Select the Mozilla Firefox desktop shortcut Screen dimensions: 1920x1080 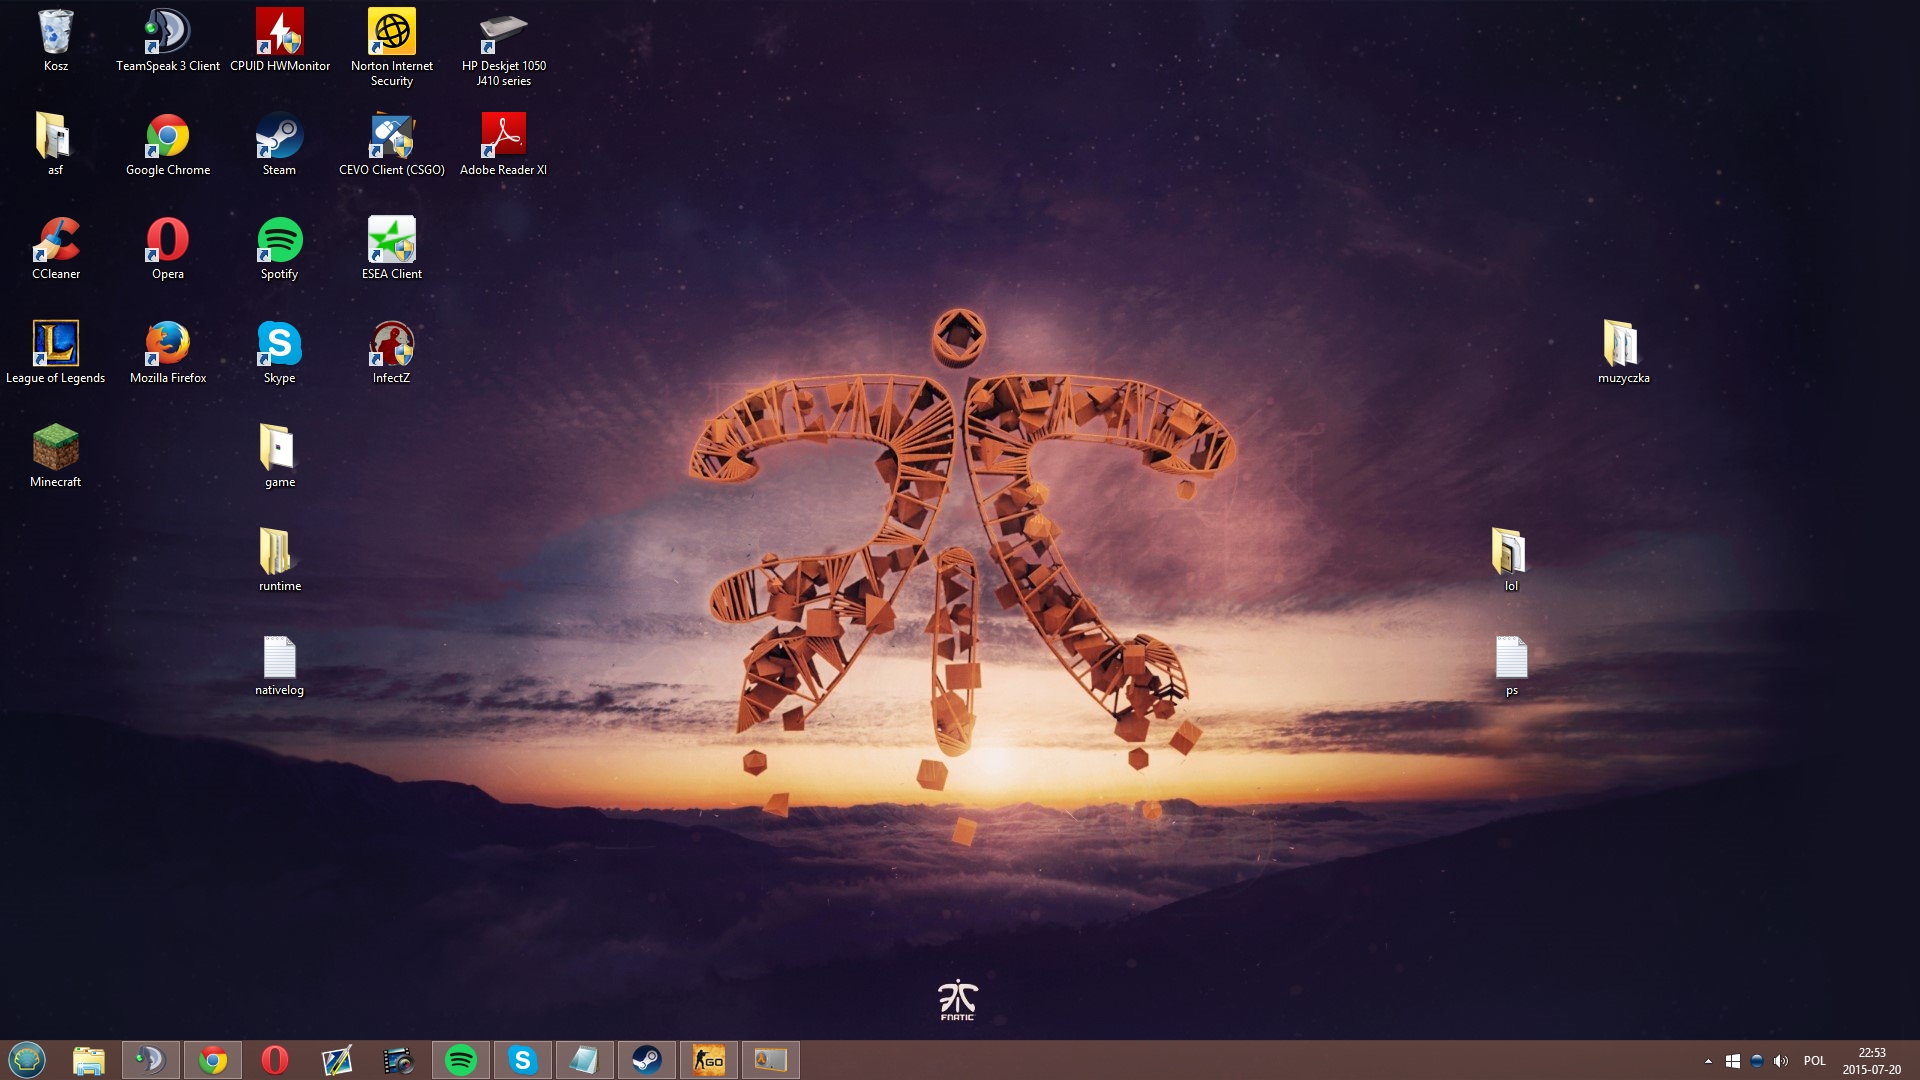pyautogui.click(x=168, y=353)
